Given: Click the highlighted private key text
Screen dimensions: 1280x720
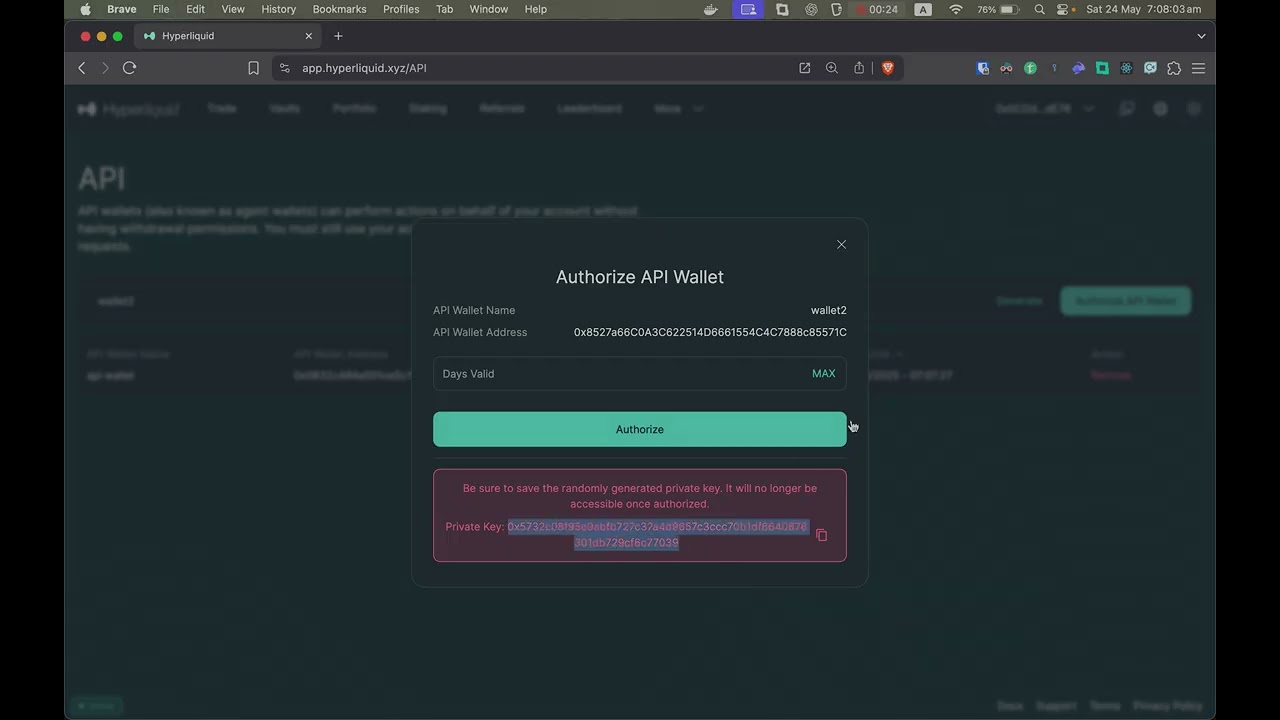Looking at the screenshot, I should pos(657,535).
